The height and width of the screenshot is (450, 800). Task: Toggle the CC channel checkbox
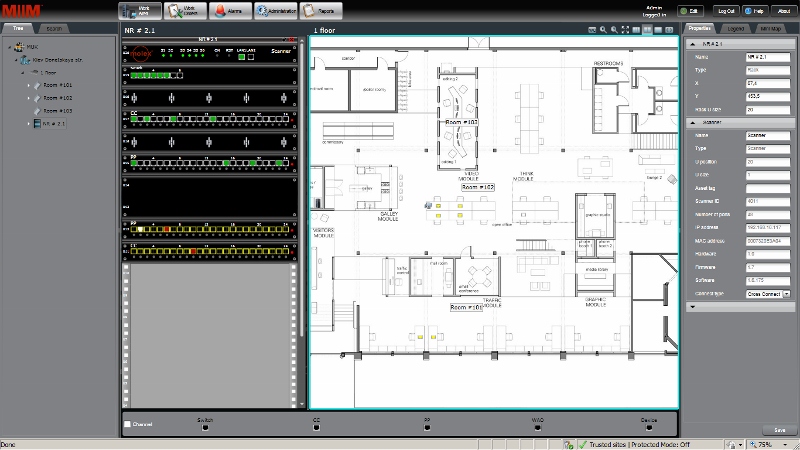(316, 428)
